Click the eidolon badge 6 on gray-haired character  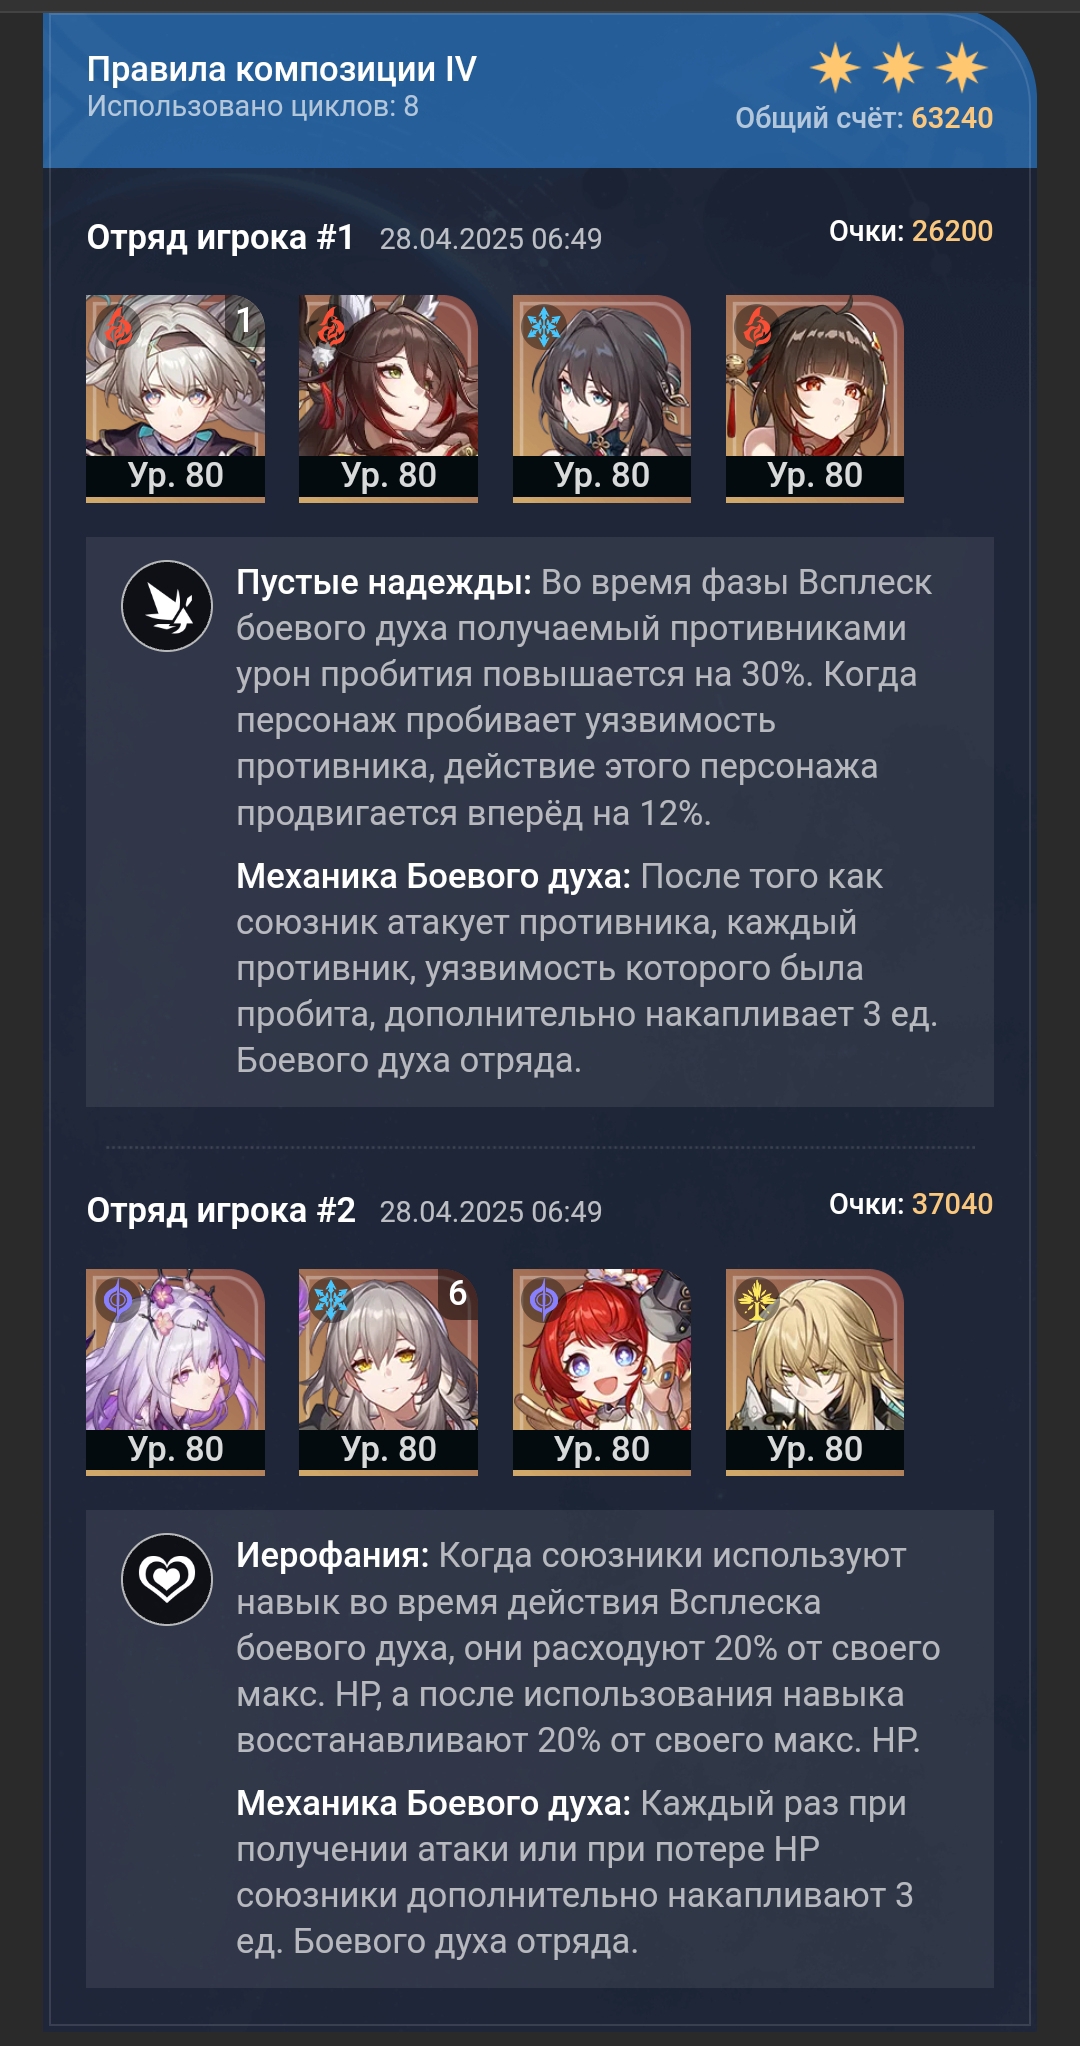[x=458, y=1293]
